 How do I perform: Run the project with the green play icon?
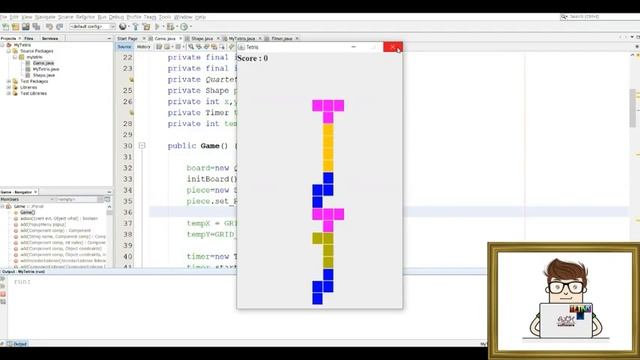click(157, 27)
